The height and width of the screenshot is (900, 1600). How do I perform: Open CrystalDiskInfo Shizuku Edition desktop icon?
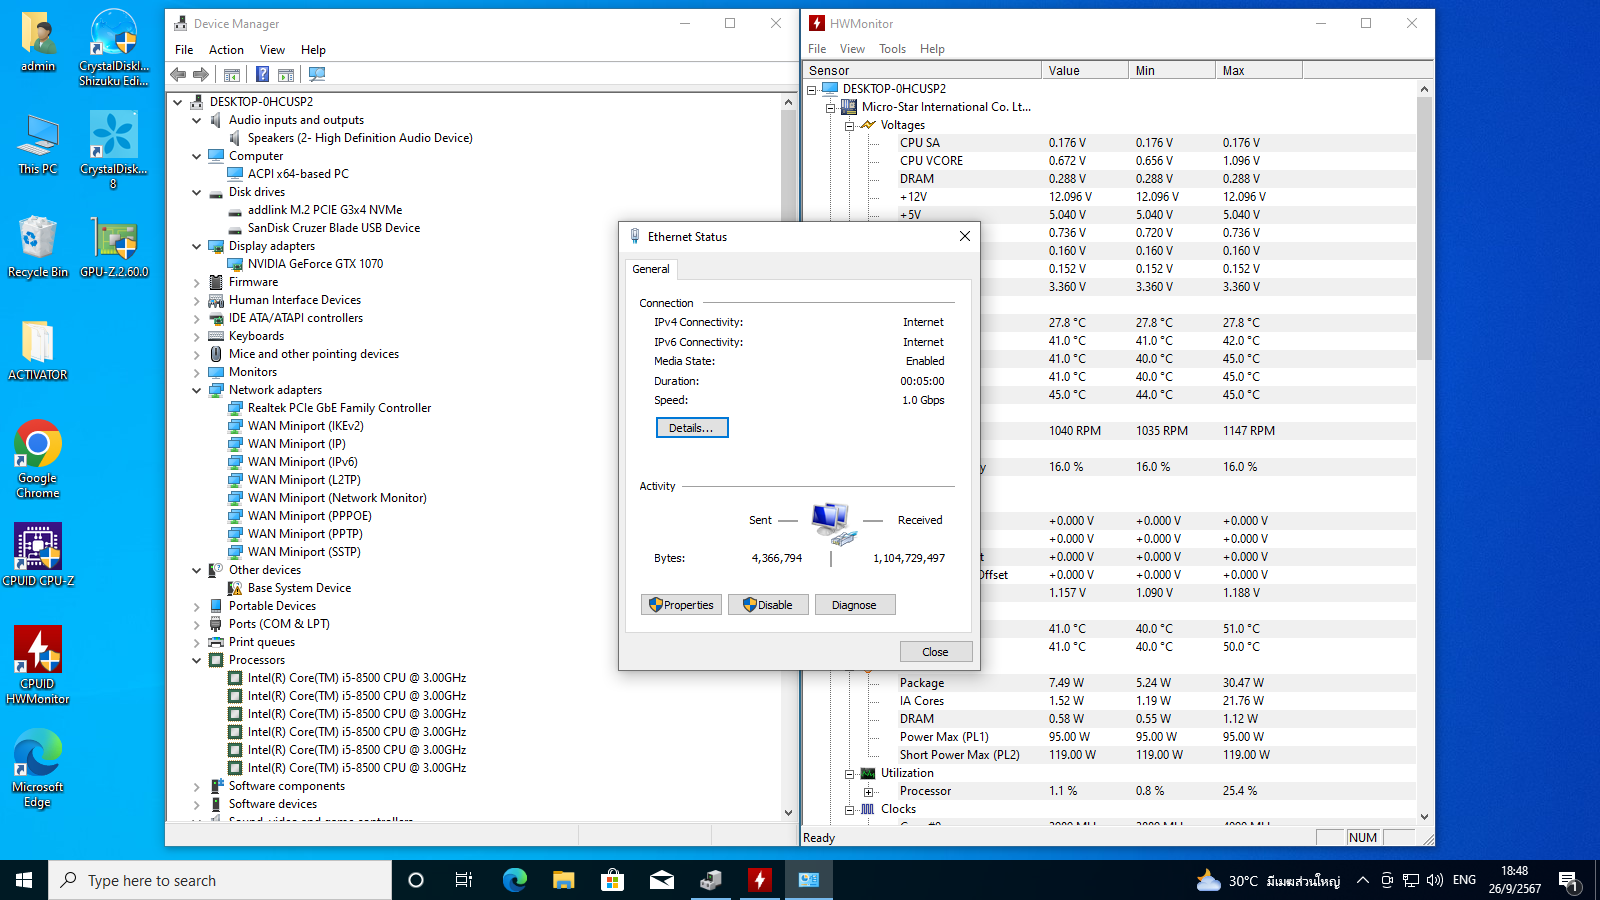pos(113,46)
